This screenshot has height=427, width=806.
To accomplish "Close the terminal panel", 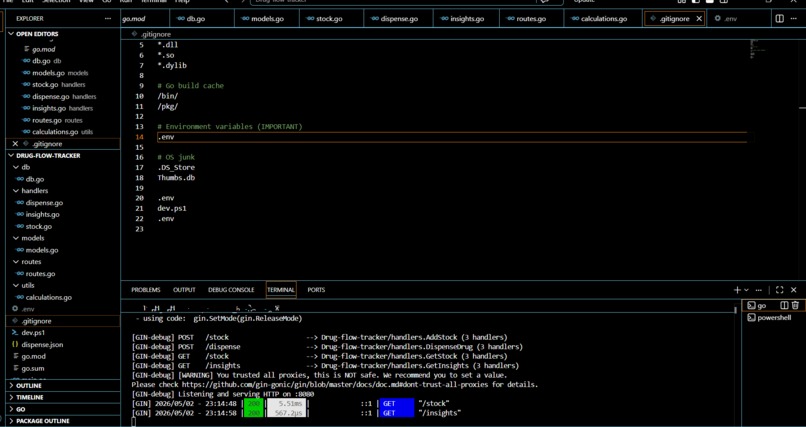I will [x=794, y=290].
